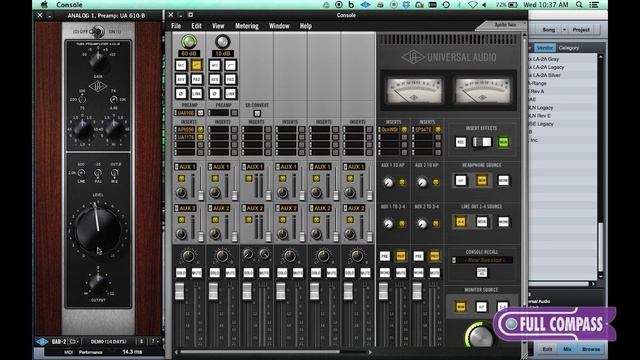This screenshot has height=360, width=640.
Task: Click the Browse button in Studio One window
Action: [x=591, y=349]
